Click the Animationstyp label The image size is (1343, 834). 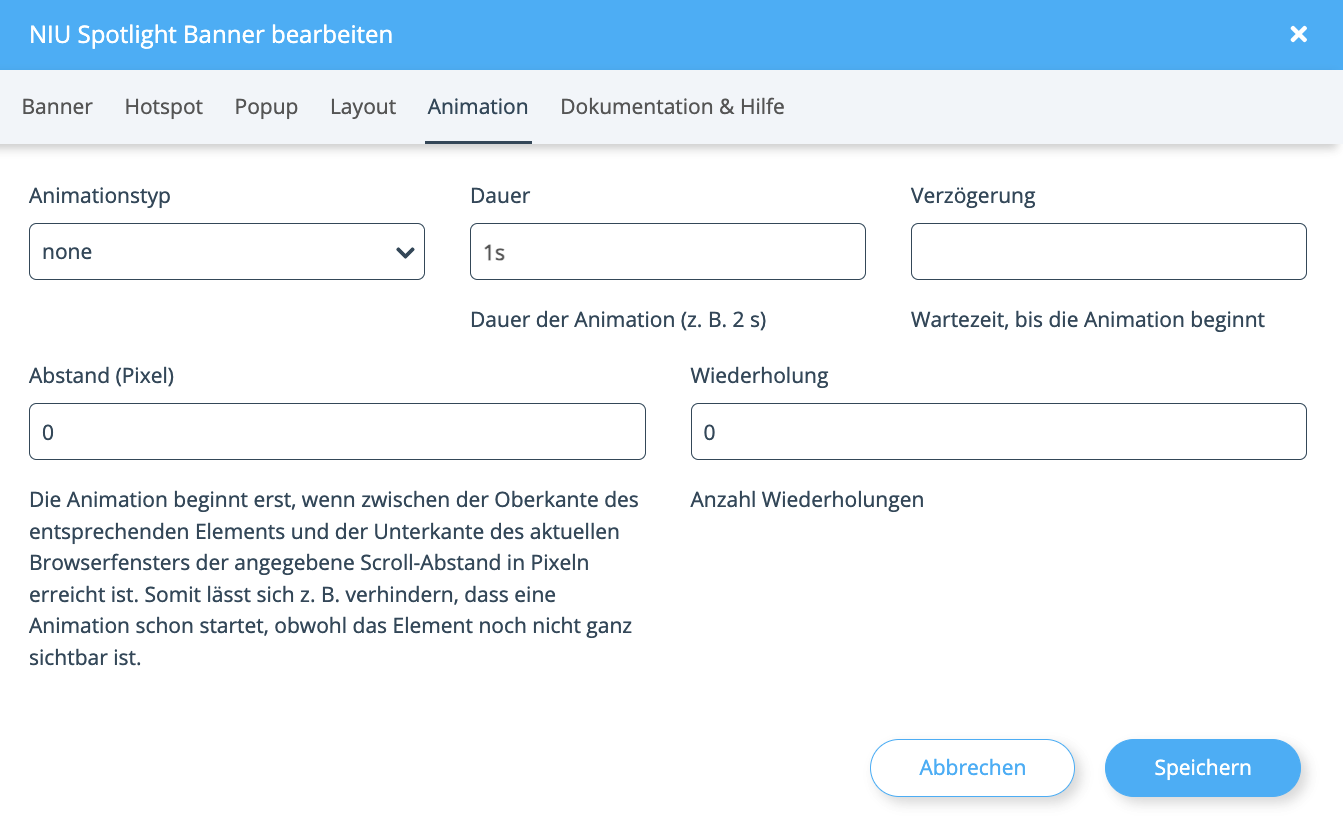[x=100, y=196]
